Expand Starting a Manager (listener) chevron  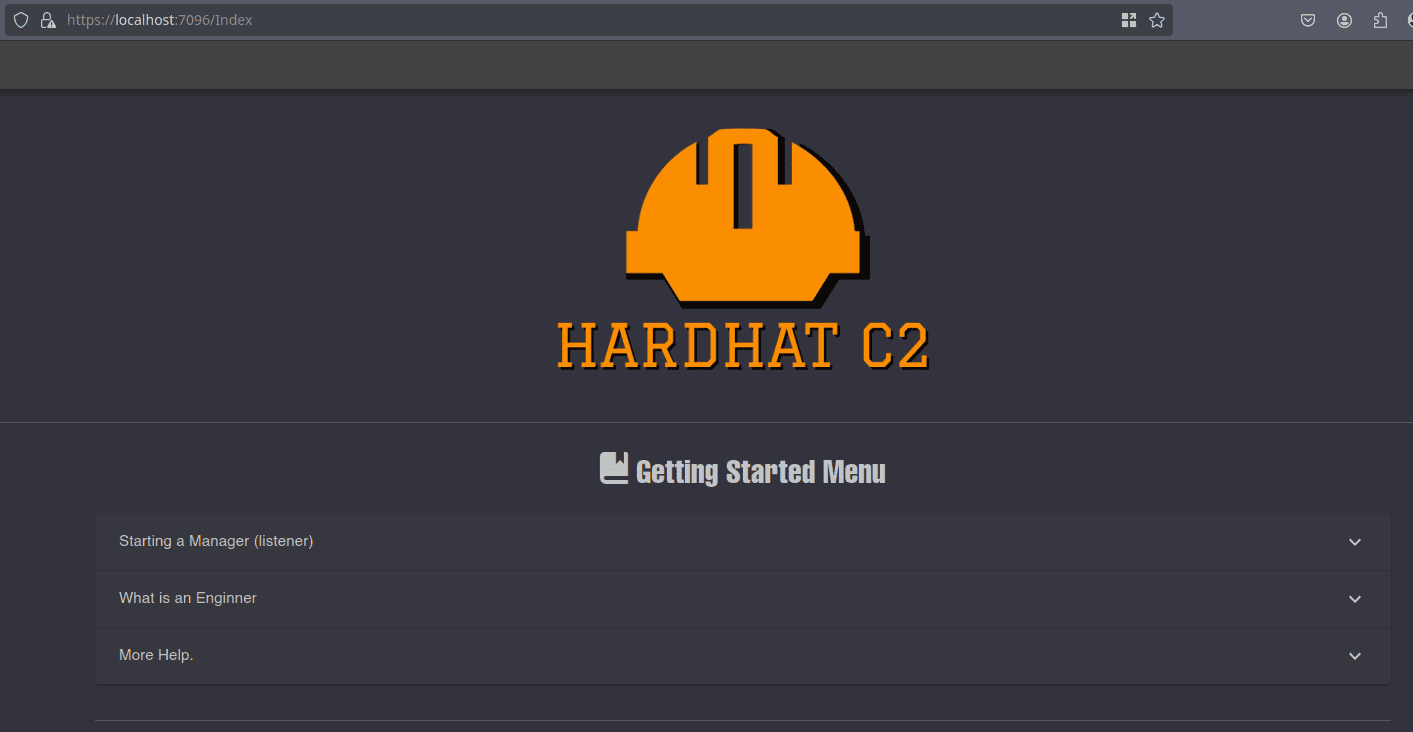point(1355,542)
